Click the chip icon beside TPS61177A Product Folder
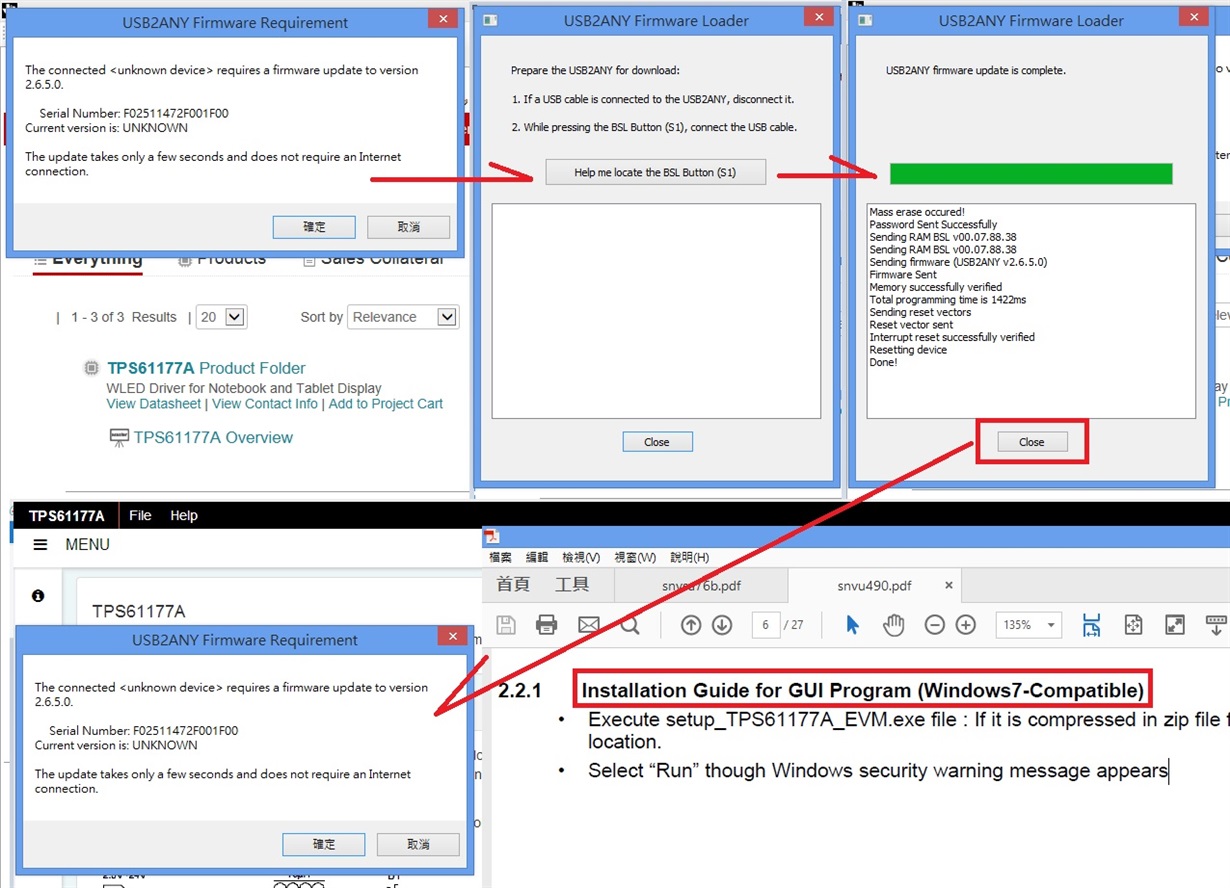 (x=92, y=368)
